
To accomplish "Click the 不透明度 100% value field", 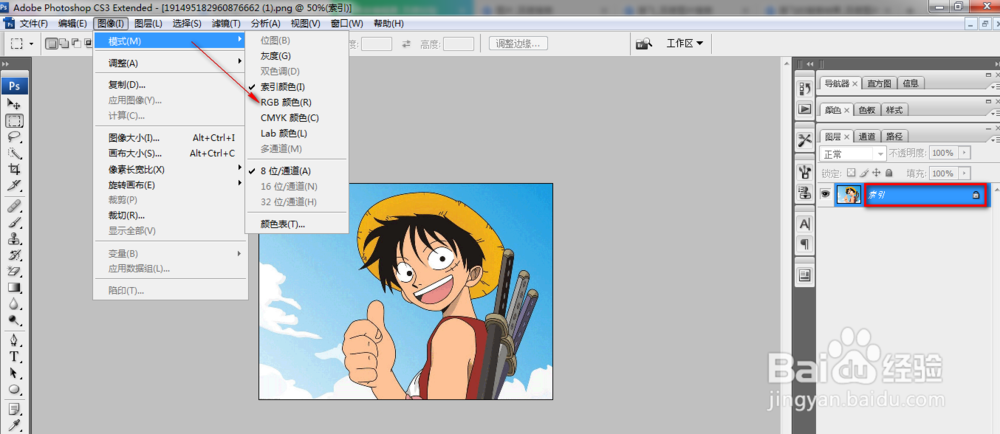I will pyautogui.click(x=944, y=153).
